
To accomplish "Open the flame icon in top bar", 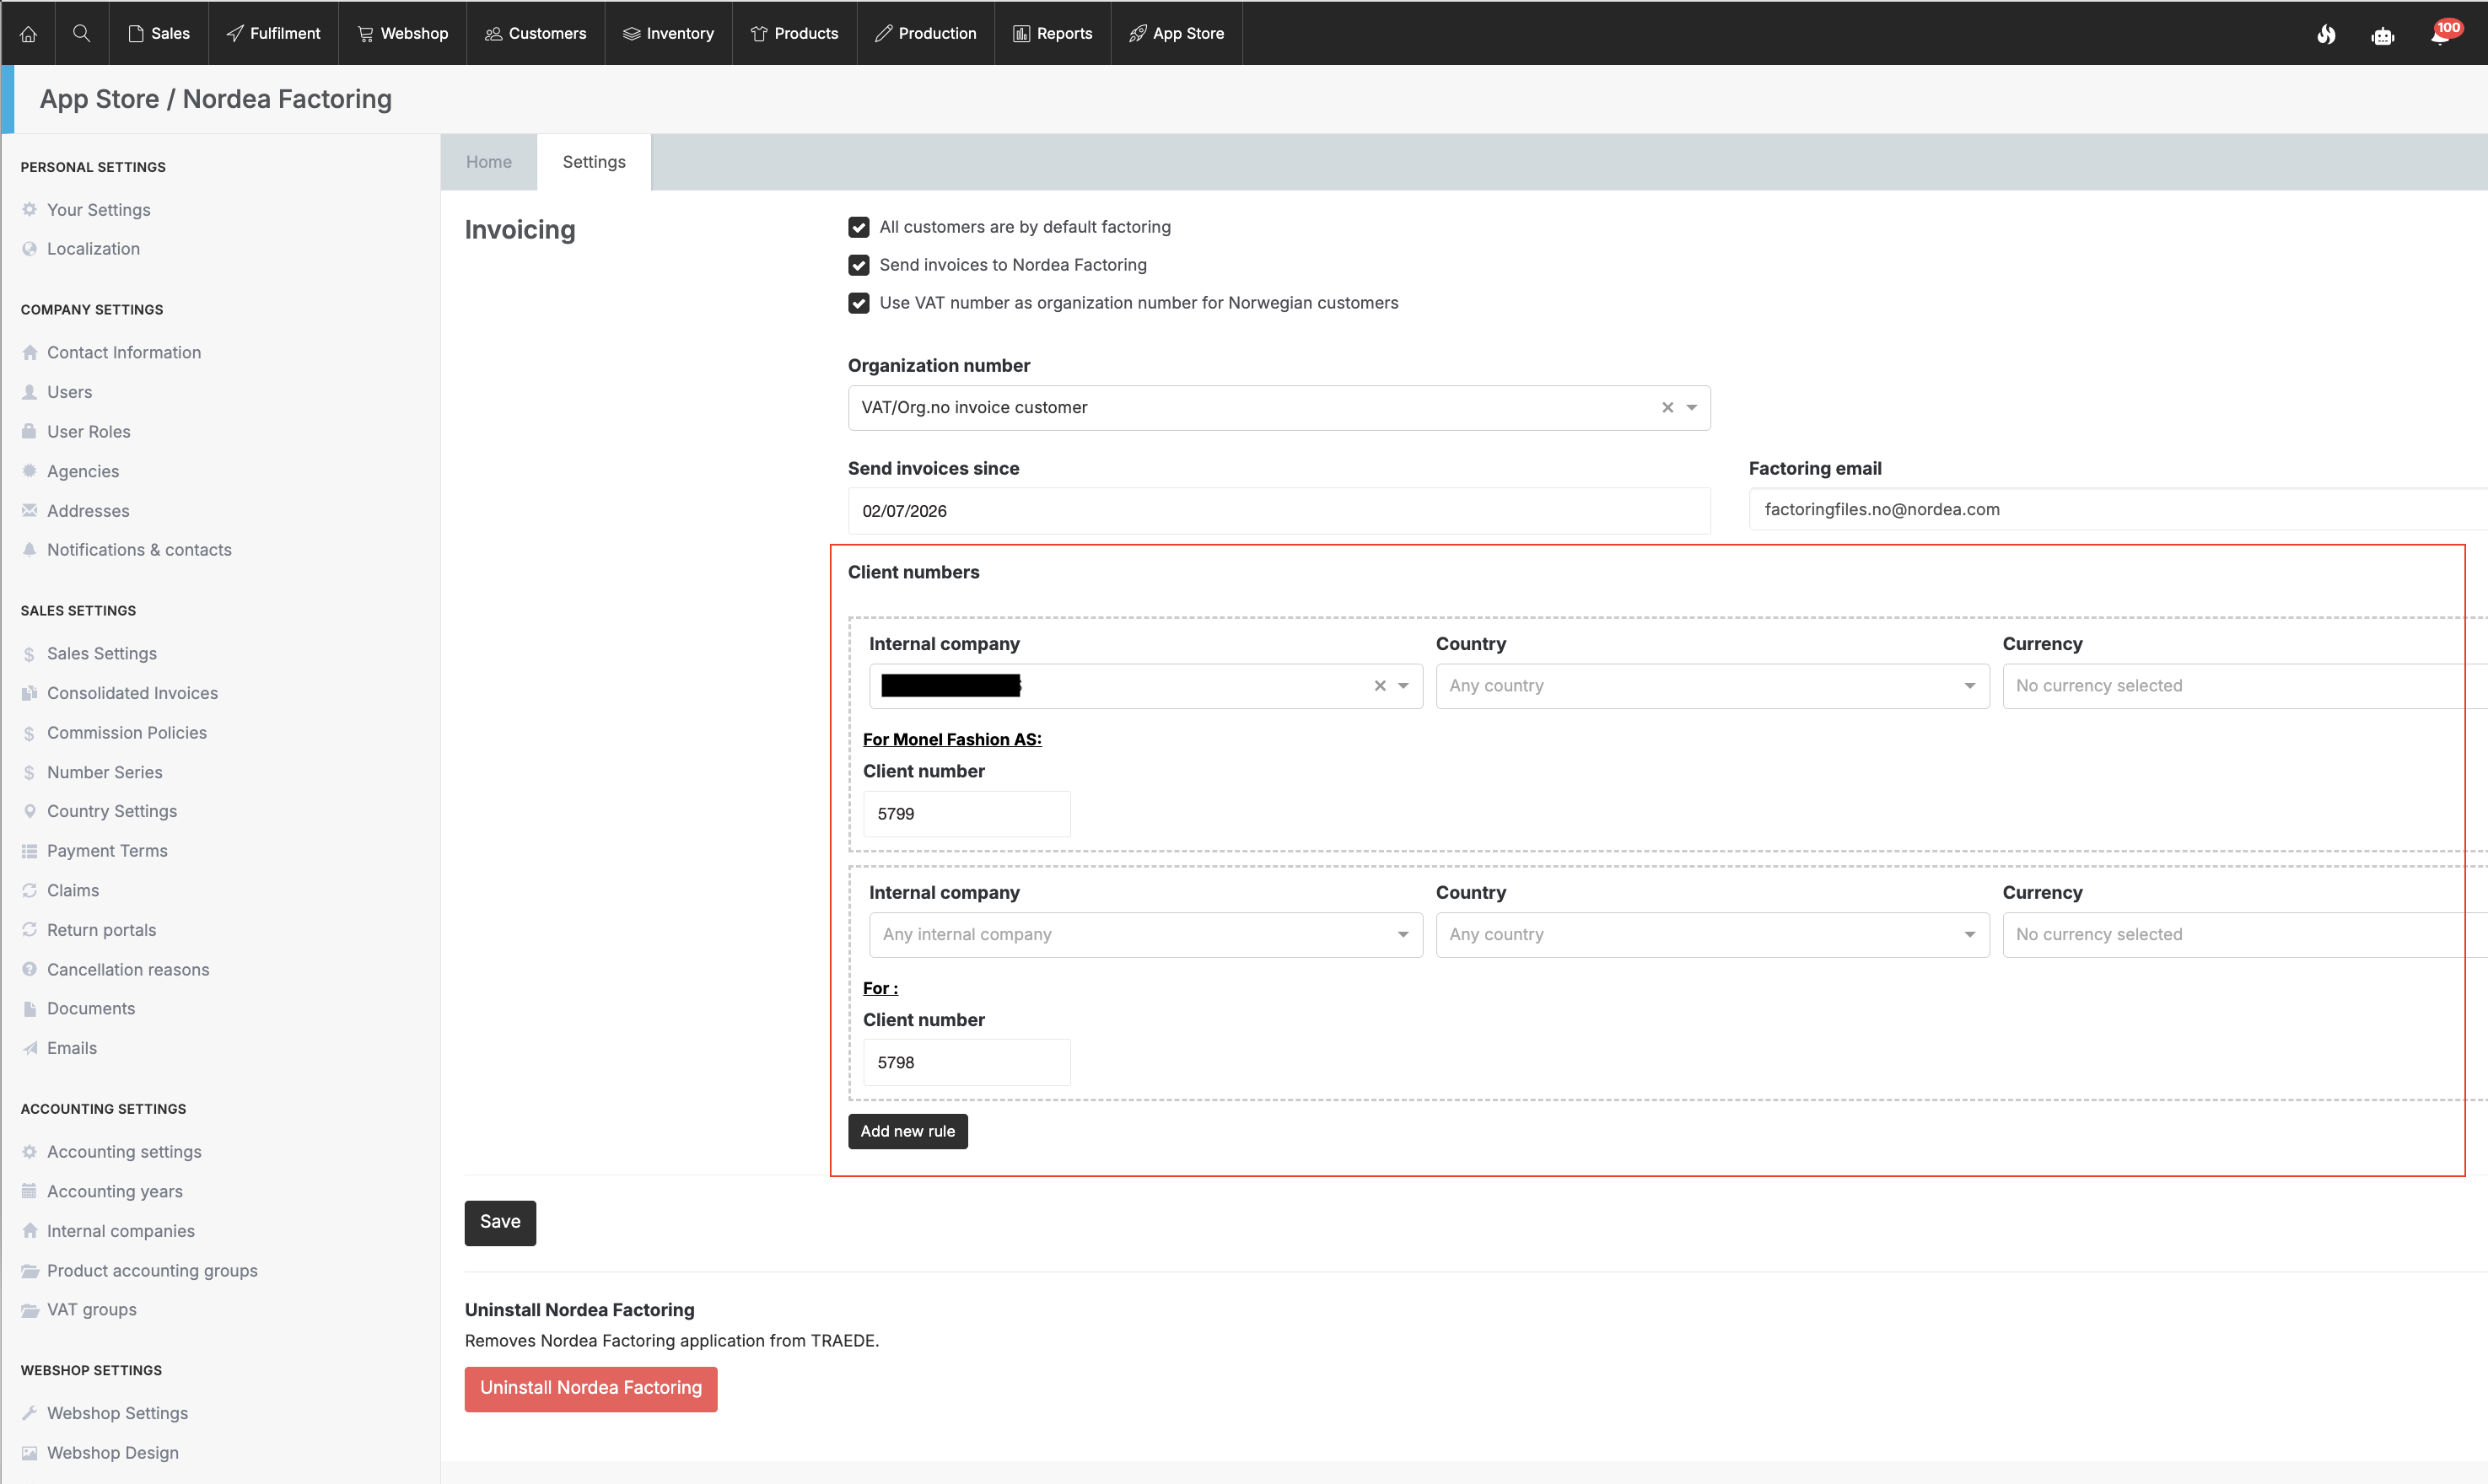I will coord(2326,34).
